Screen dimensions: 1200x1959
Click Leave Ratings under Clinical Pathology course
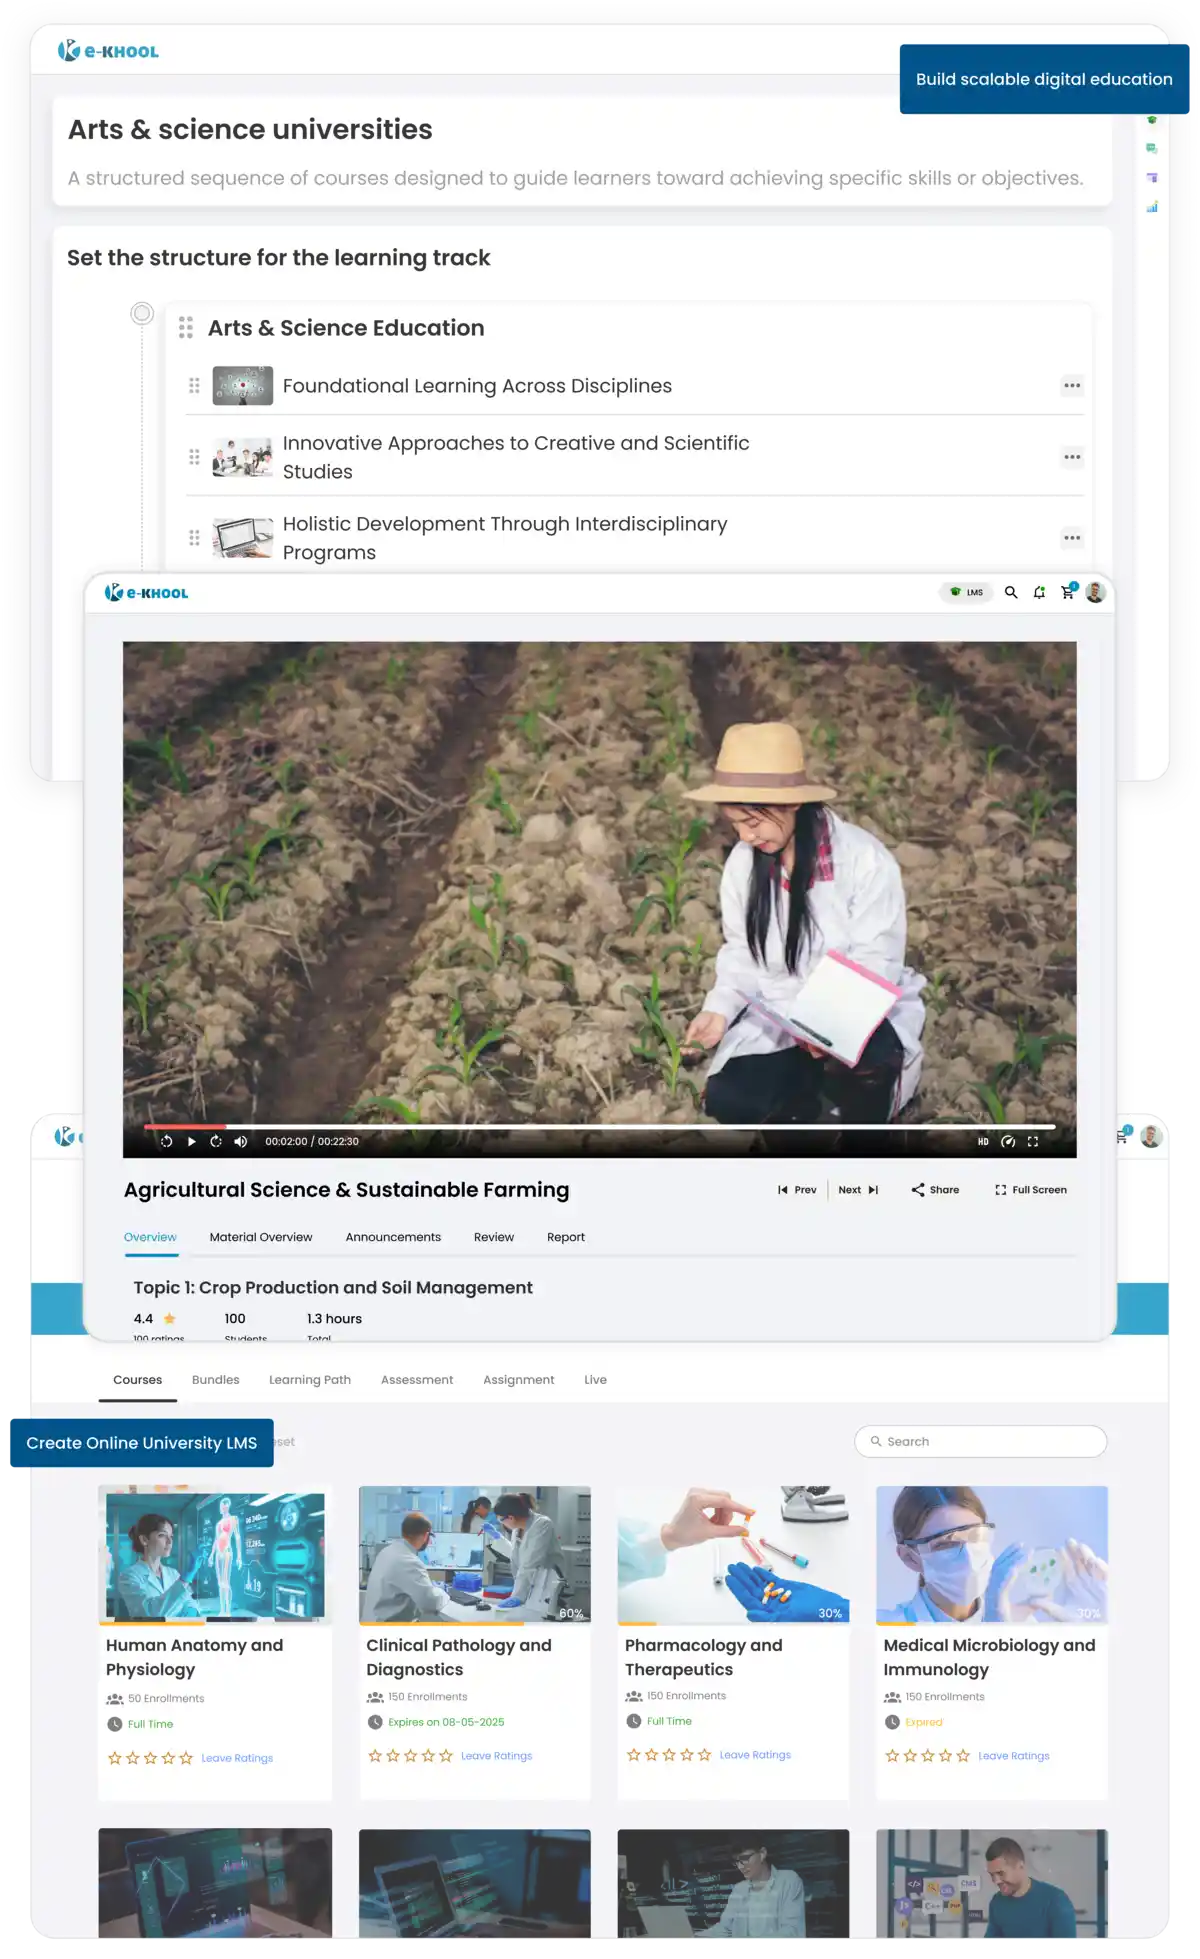coord(496,1756)
